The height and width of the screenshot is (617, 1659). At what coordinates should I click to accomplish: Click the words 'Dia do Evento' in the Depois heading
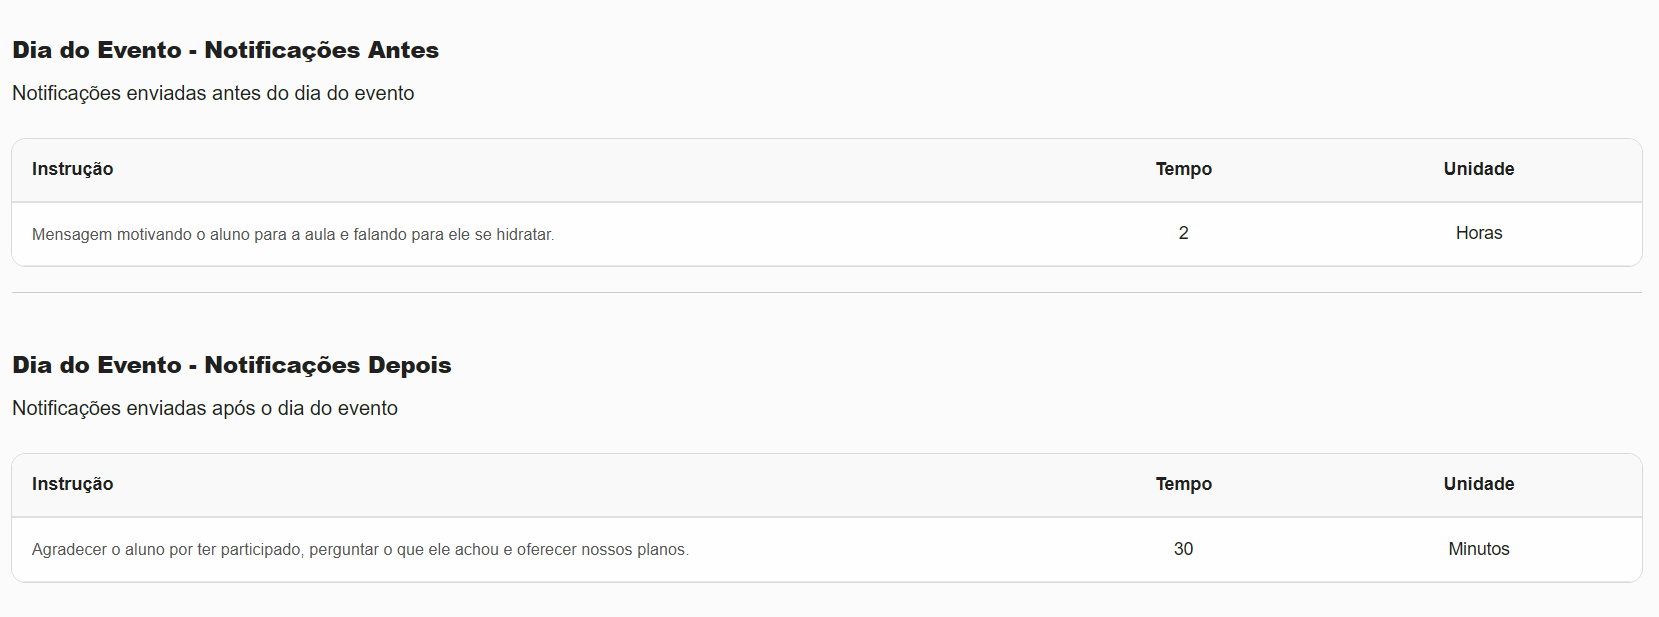coord(97,365)
